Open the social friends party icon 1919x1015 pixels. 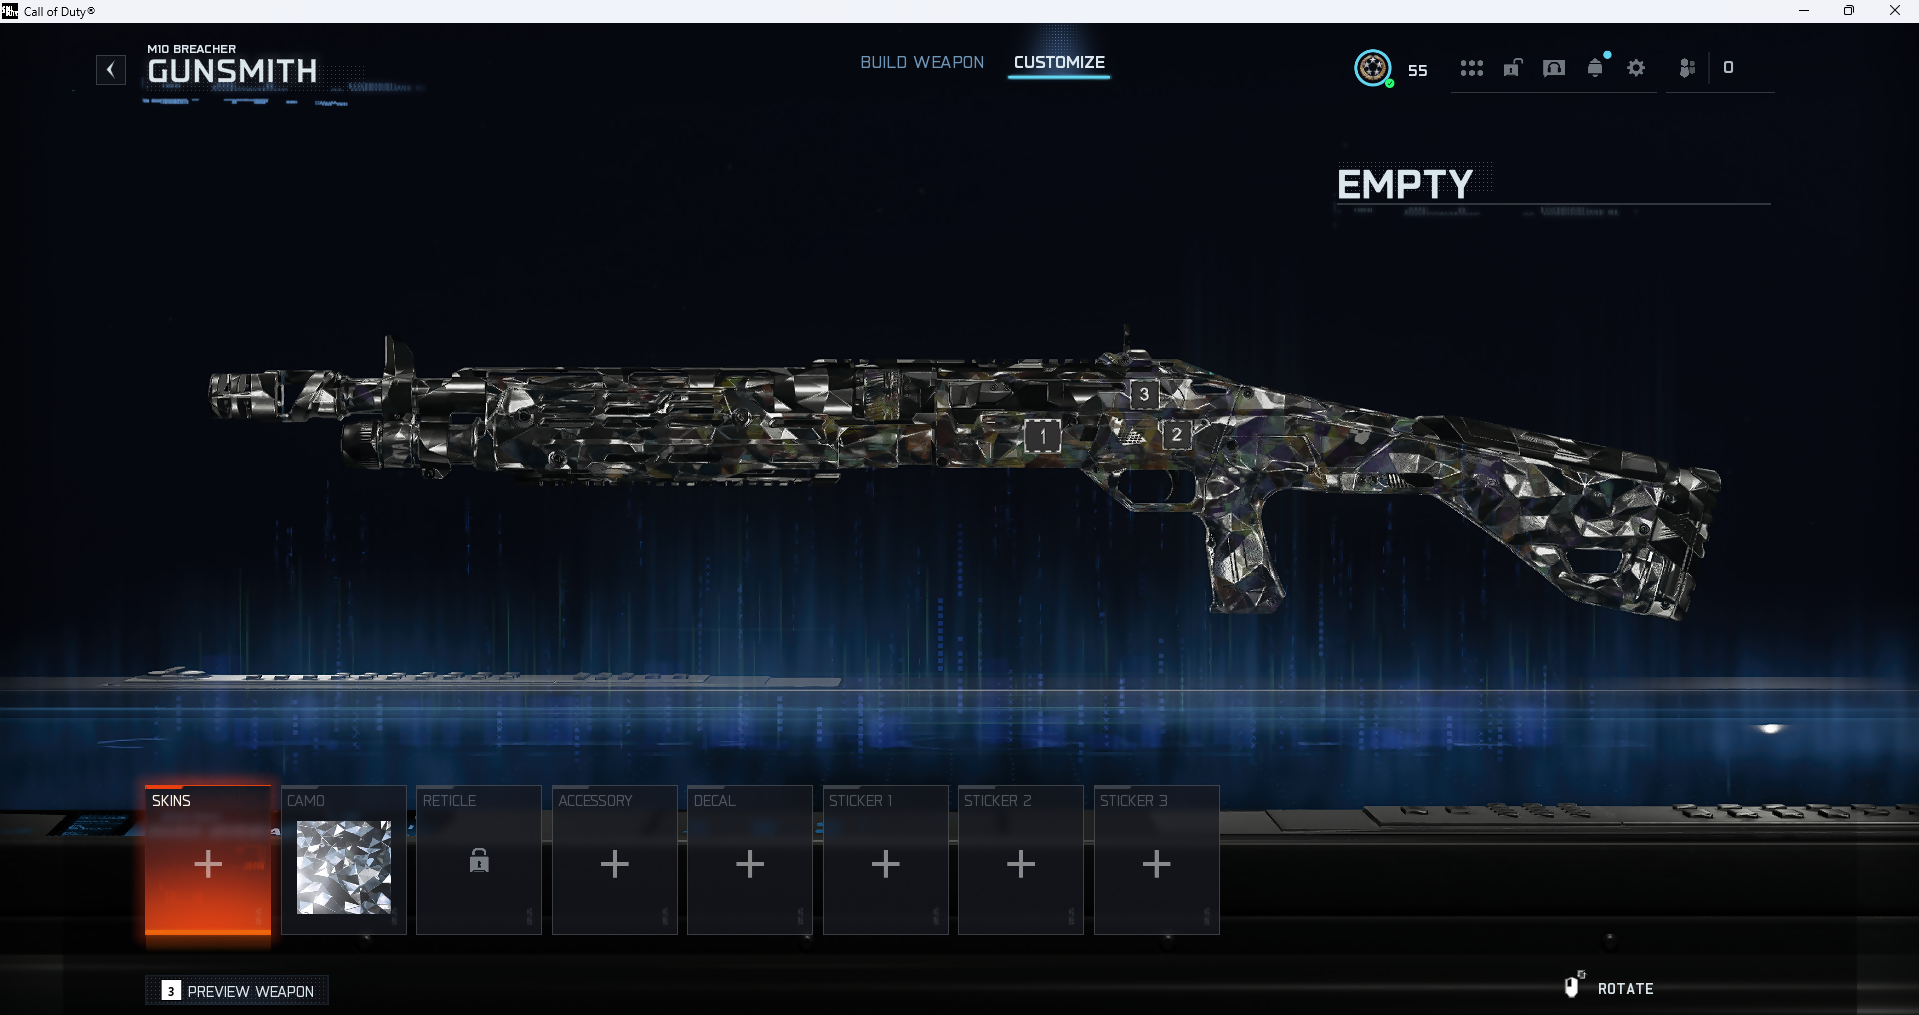point(1687,68)
